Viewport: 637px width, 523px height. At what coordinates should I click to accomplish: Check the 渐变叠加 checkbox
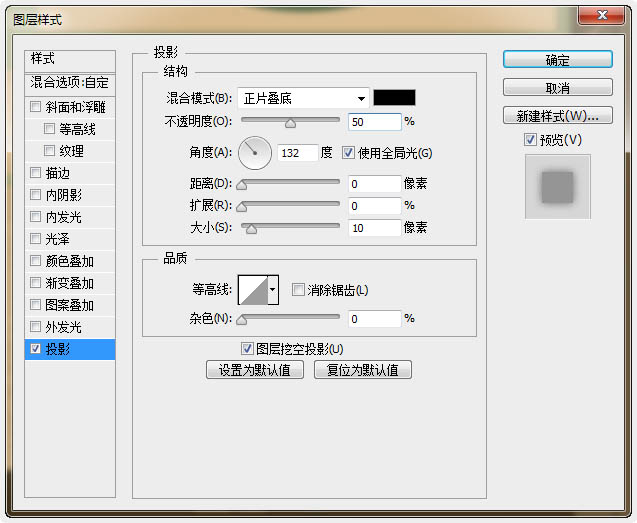tap(36, 282)
